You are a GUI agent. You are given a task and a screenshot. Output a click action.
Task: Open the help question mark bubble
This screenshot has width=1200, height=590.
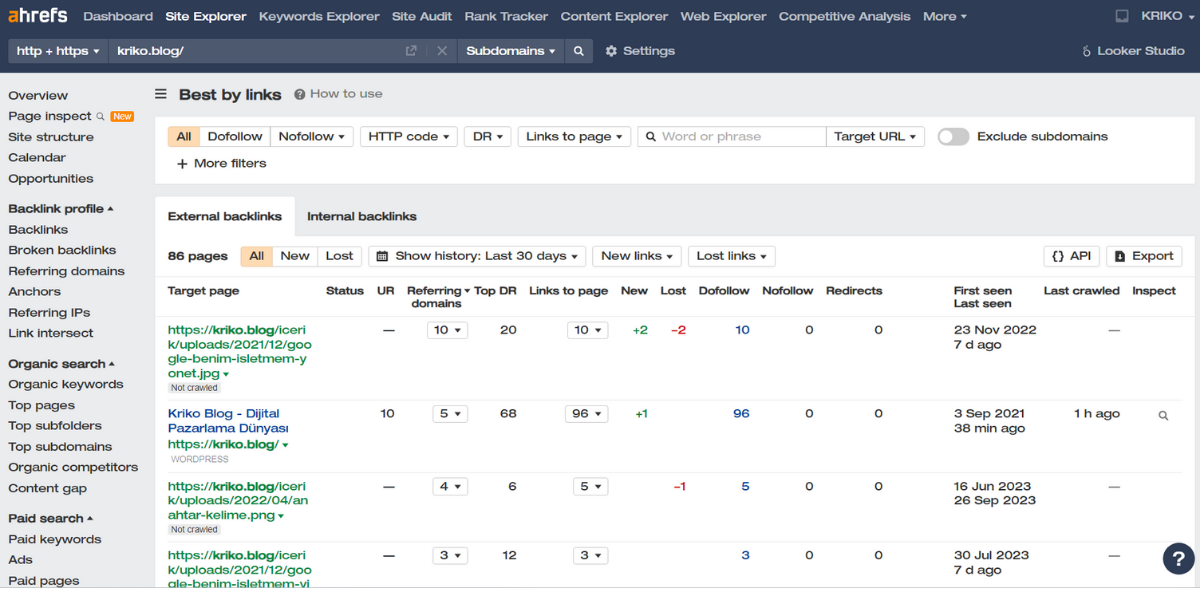(1179, 558)
